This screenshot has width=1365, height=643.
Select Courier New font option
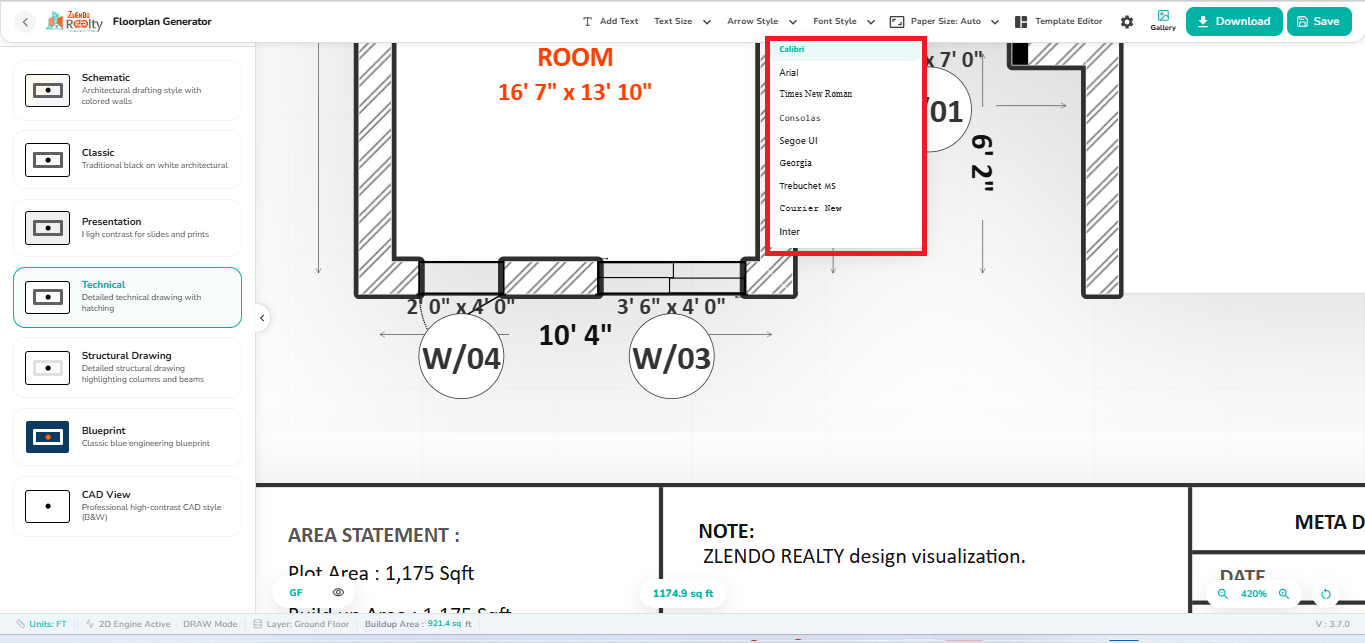[x=845, y=209]
